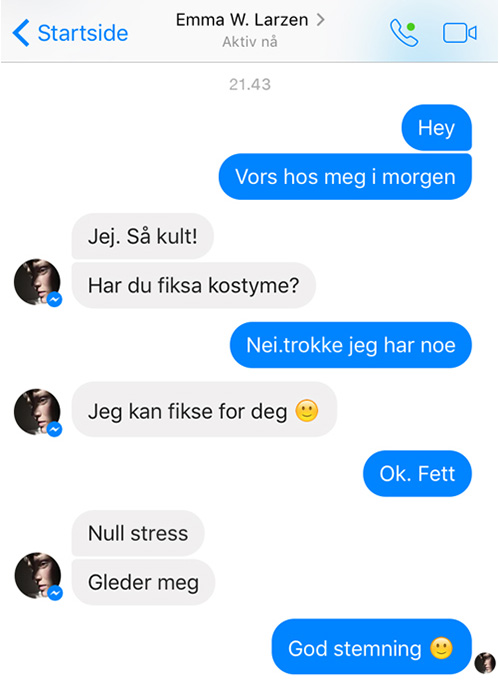Select the 'Hey' message bubble
The width and height of the screenshot is (500, 685).
[436, 128]
